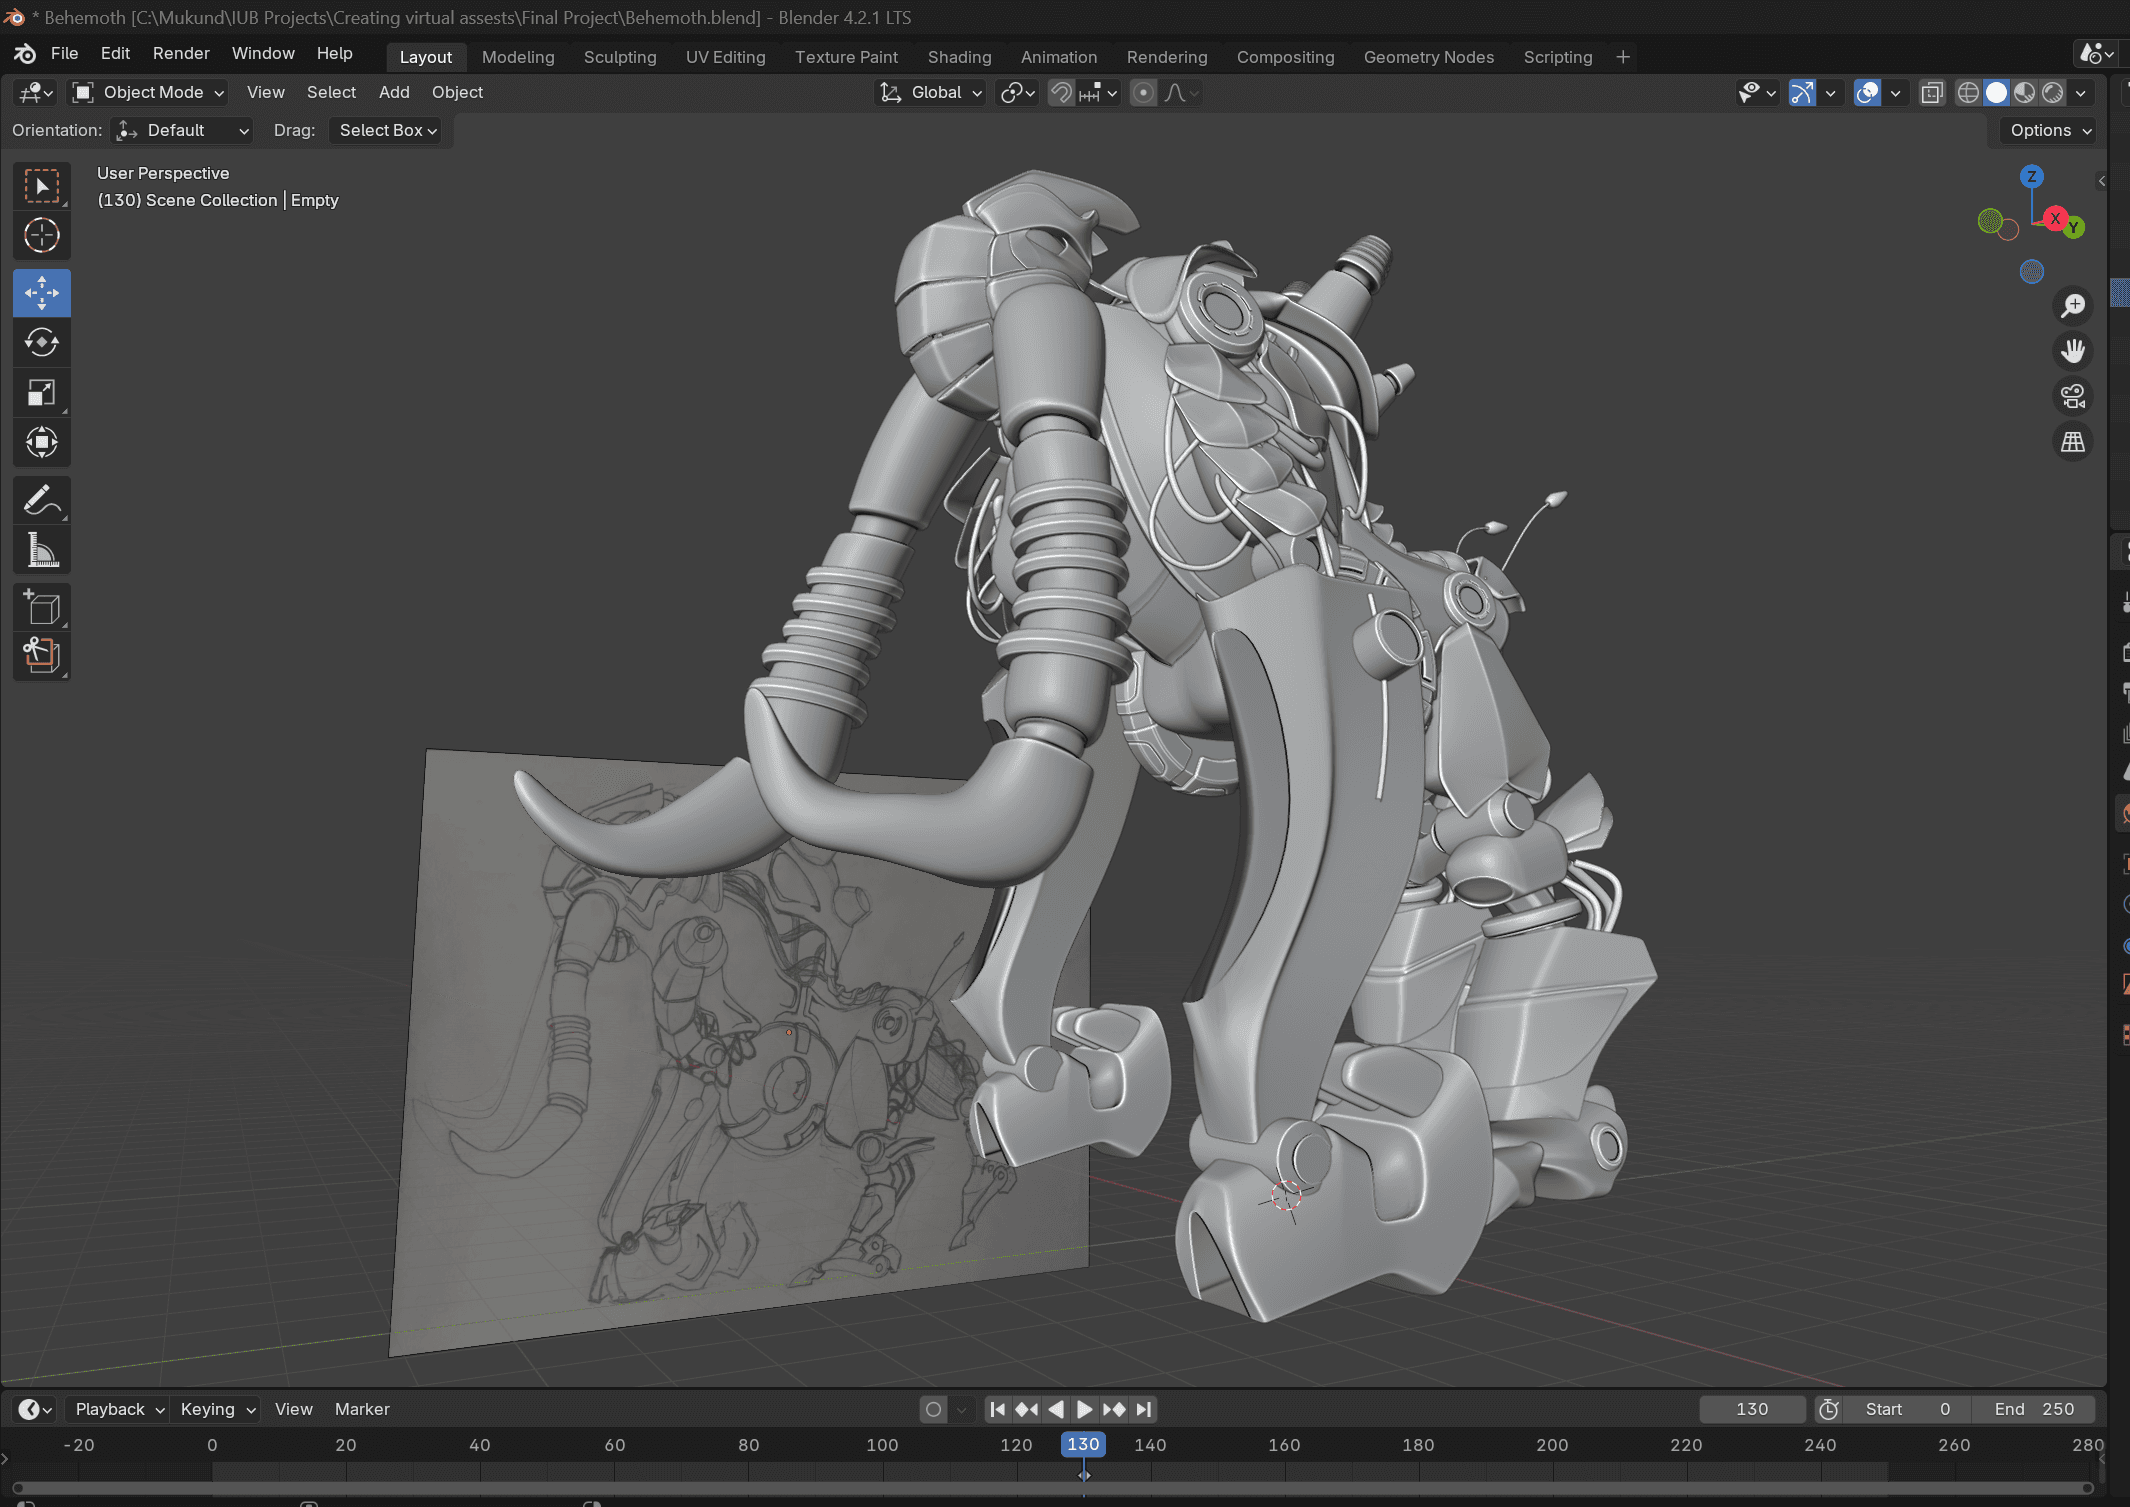Click the End frame 250 field

[x=2034, y=1409]
